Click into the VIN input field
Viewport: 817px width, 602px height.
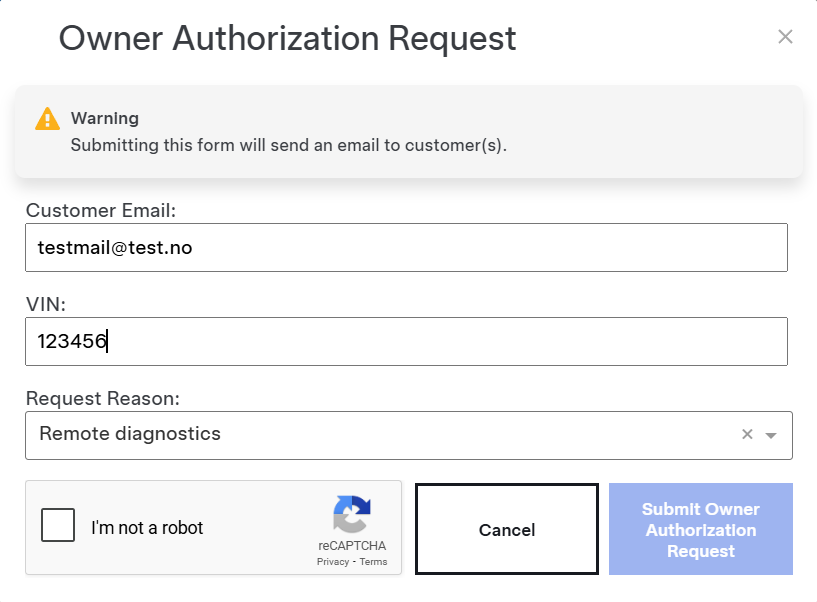406,342
